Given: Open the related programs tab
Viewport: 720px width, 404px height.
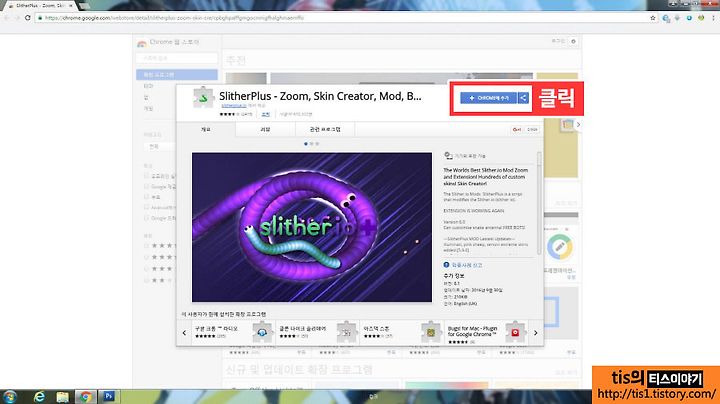Looking at the screenshot, I should pyautogui.click(x=325, y=129).
